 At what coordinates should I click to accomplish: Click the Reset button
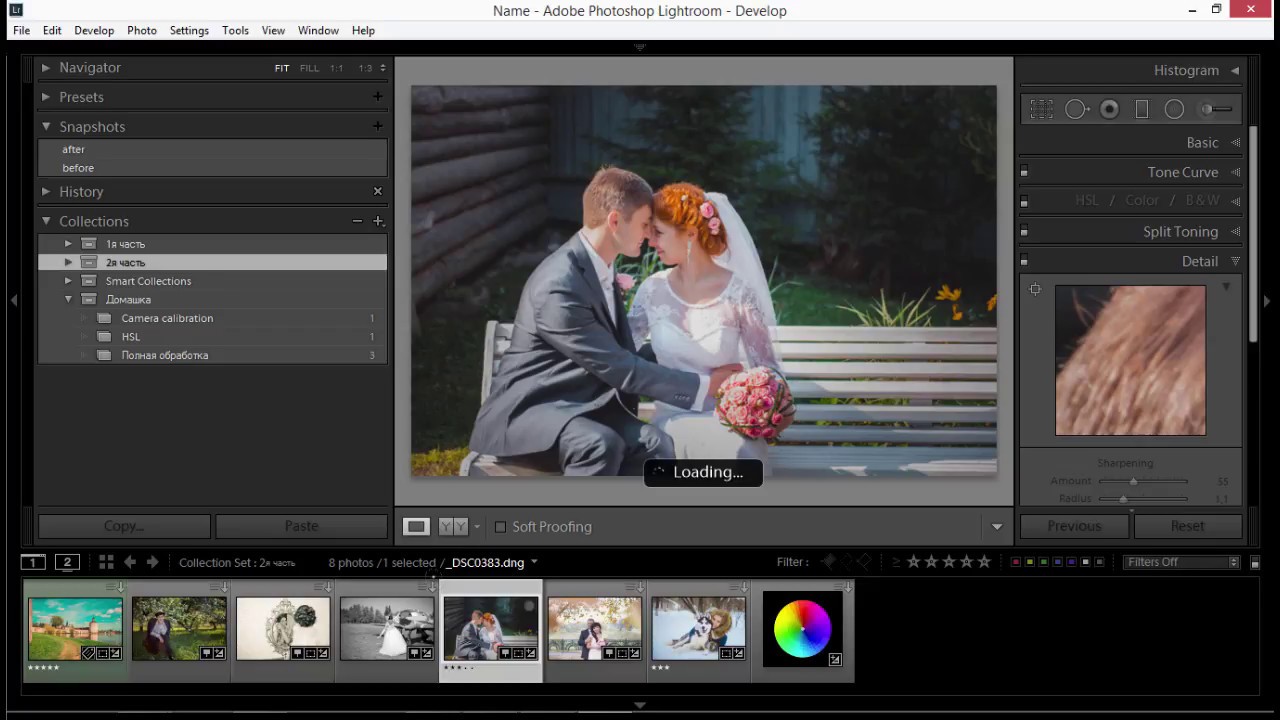click(1187, 526)
